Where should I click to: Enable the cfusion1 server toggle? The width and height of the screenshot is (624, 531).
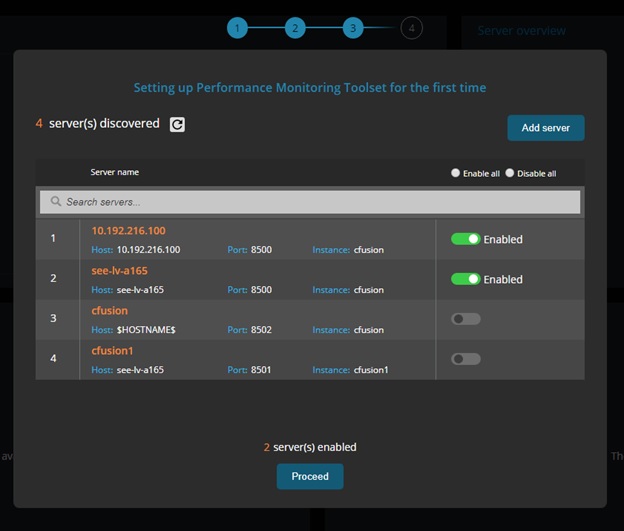point(465,359)
